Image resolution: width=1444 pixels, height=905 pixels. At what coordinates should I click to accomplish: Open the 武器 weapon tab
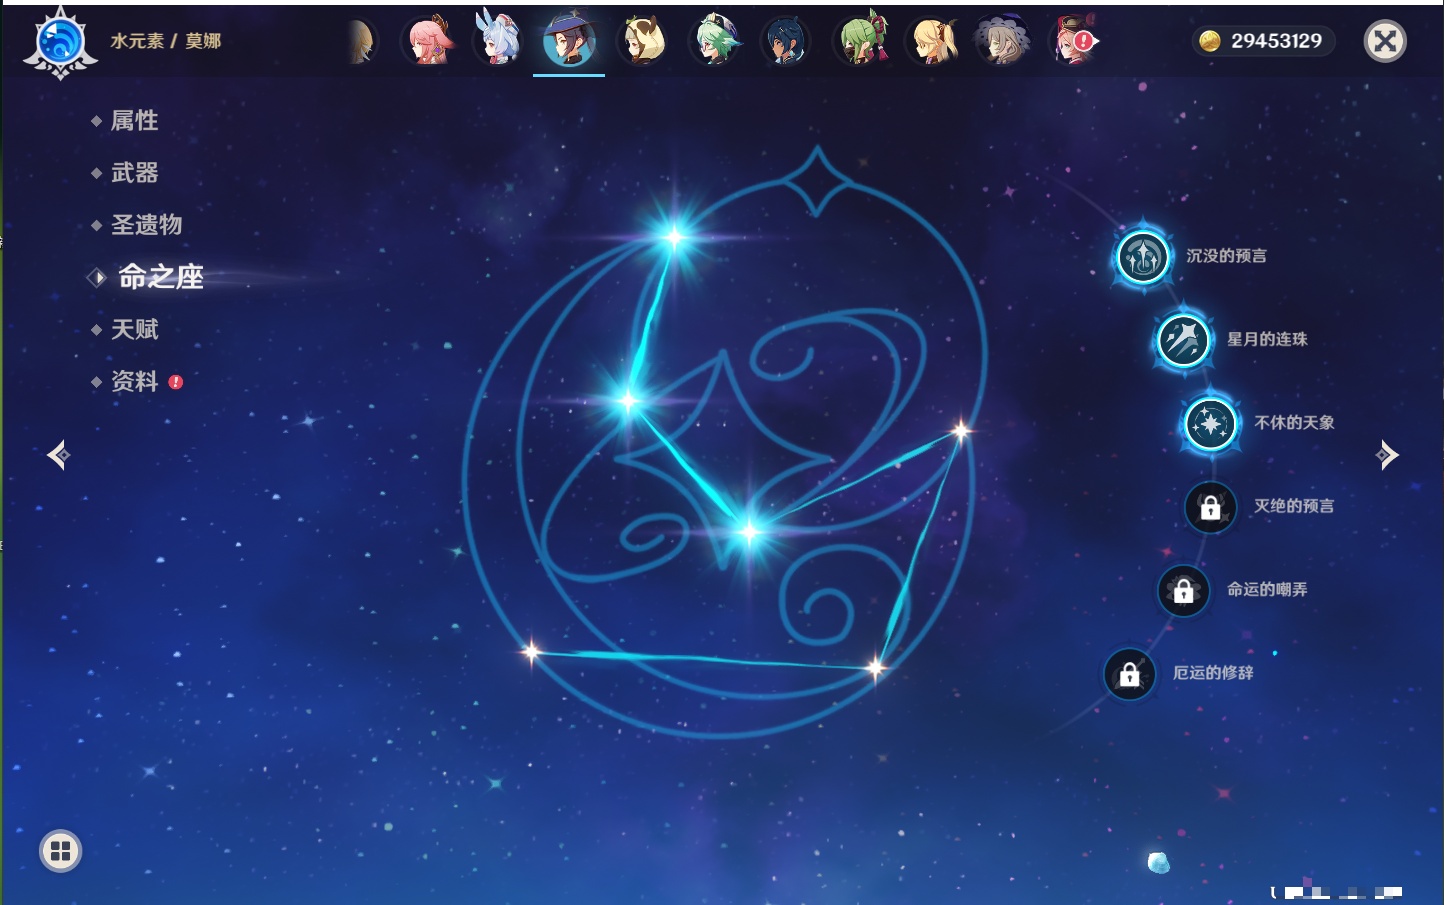point(134,173)
